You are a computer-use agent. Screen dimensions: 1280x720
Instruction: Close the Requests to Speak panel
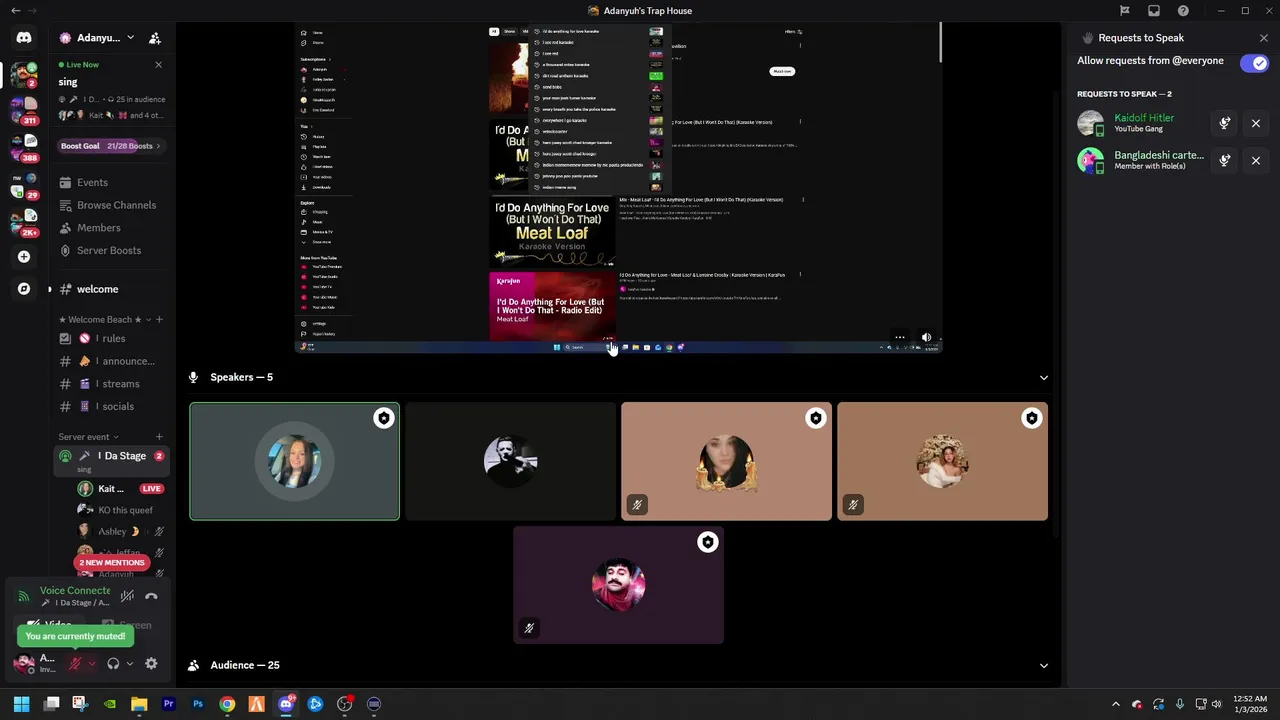pyautogui.click(x=1264, y=38)
